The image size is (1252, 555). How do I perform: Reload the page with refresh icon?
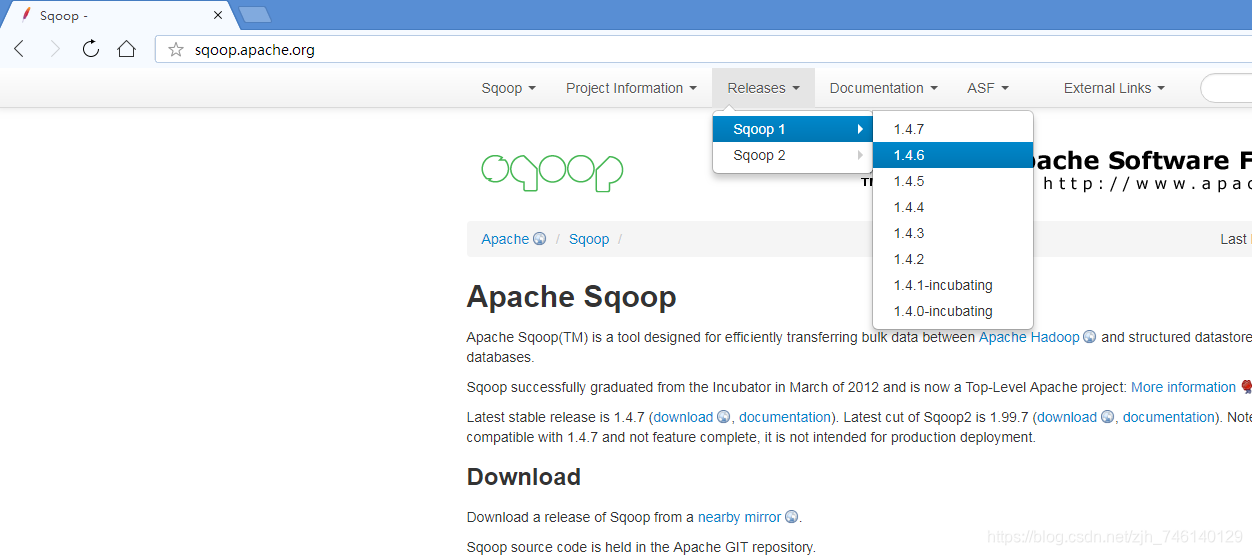click(90, 49)
